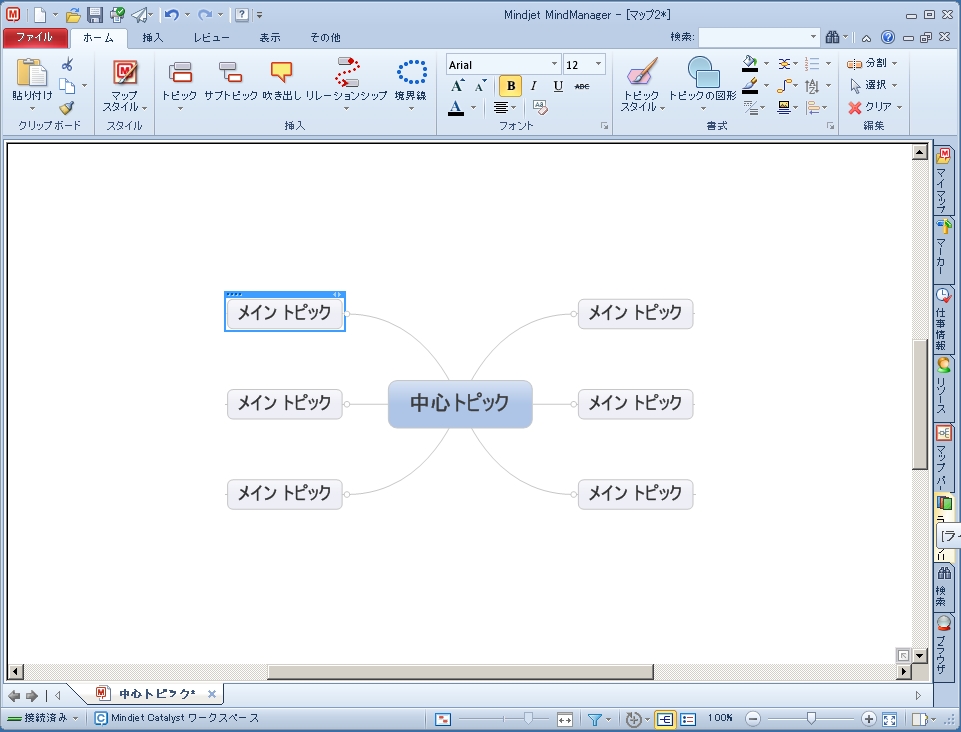Image resolution: width=961 pixels, height=732 pixels.
Task: Open the ファイル menu tab
Action: coord(35,37)
